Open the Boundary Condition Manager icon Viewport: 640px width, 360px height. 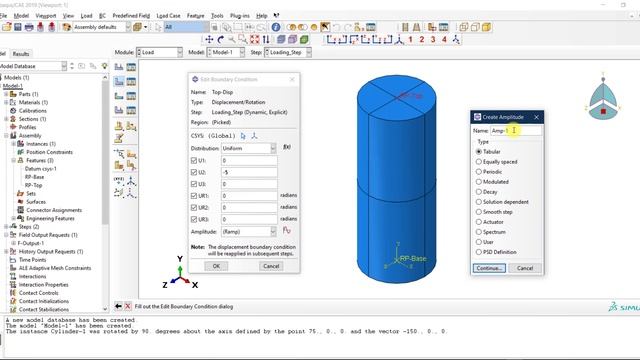(131, 82)
